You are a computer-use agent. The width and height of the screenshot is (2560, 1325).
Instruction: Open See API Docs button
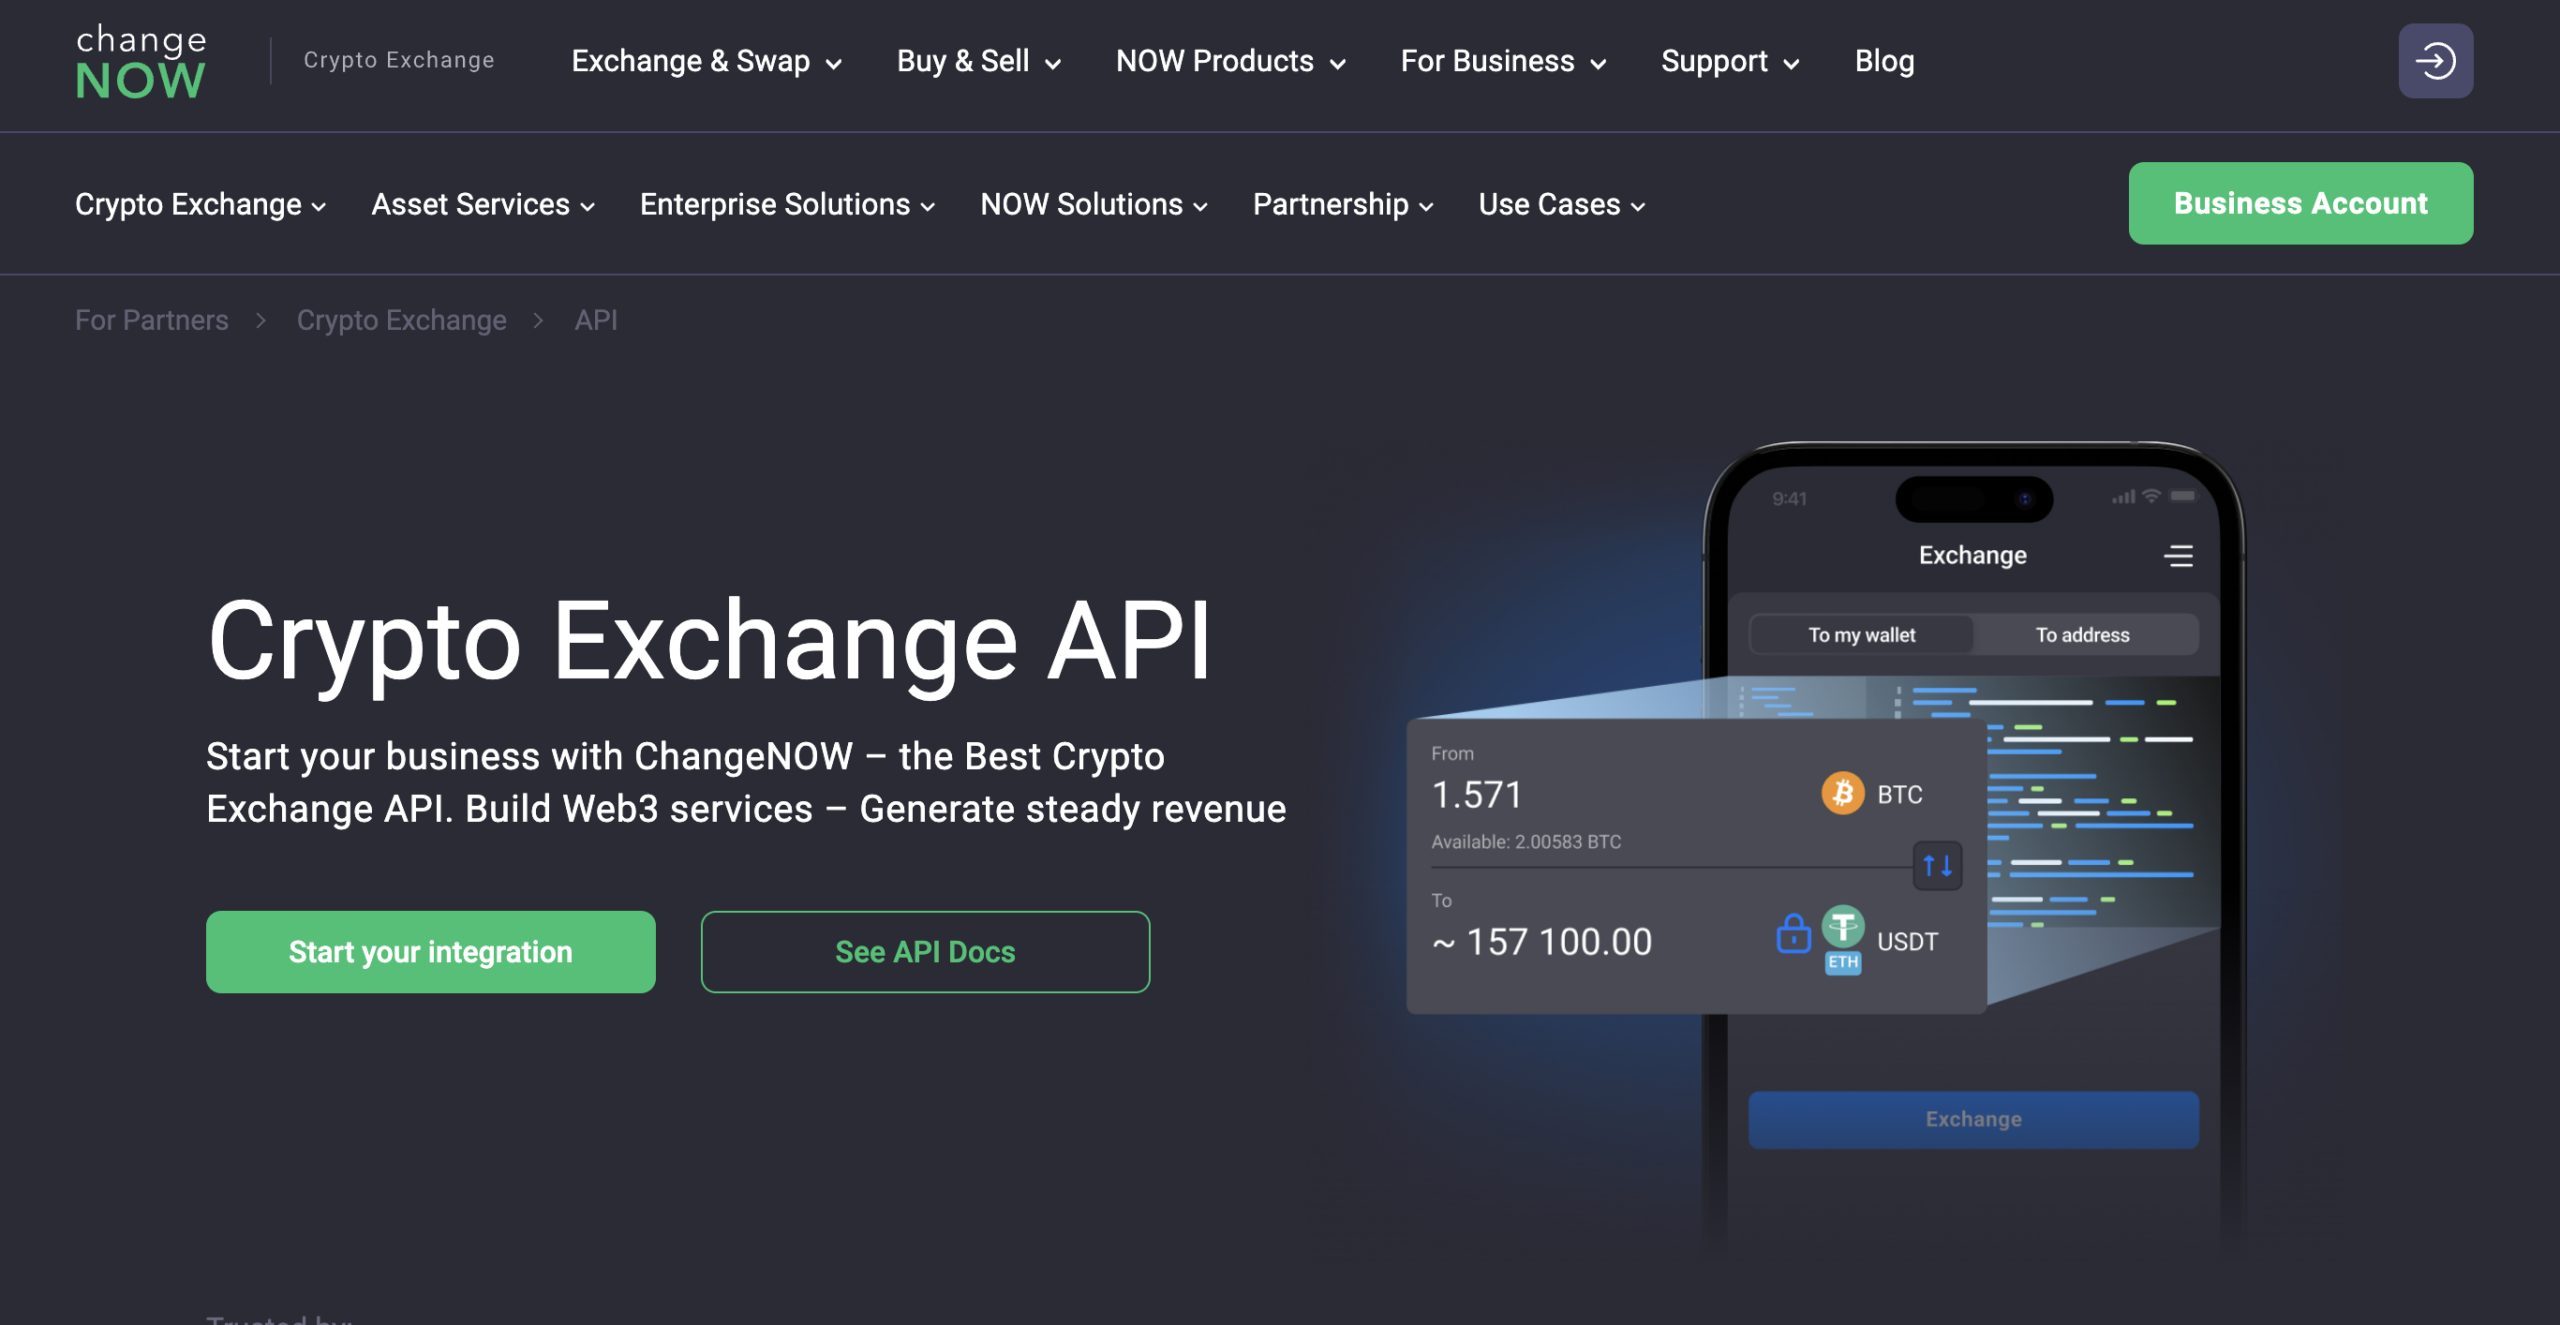[x=925, y=952]
